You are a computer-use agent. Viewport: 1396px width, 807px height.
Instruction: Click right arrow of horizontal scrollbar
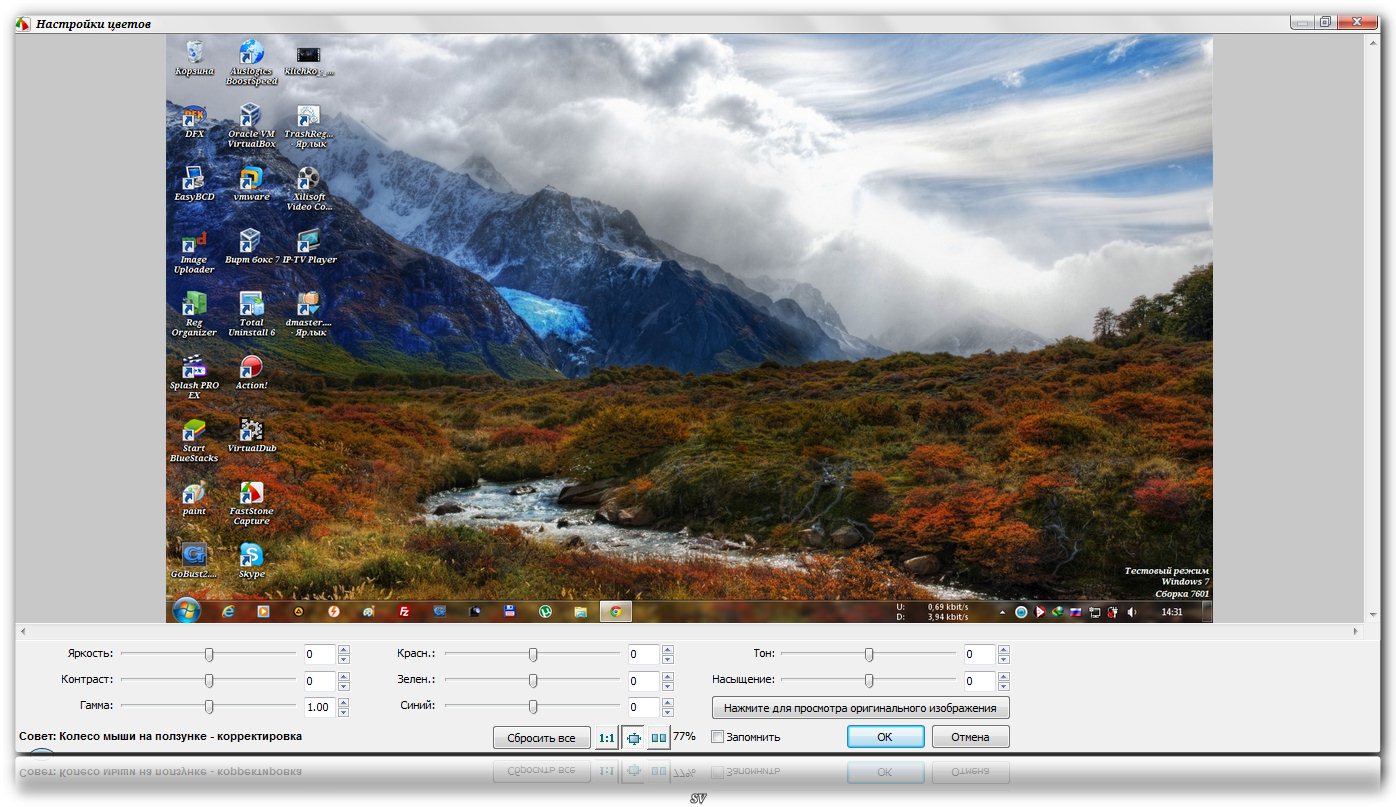(1356, 631)
